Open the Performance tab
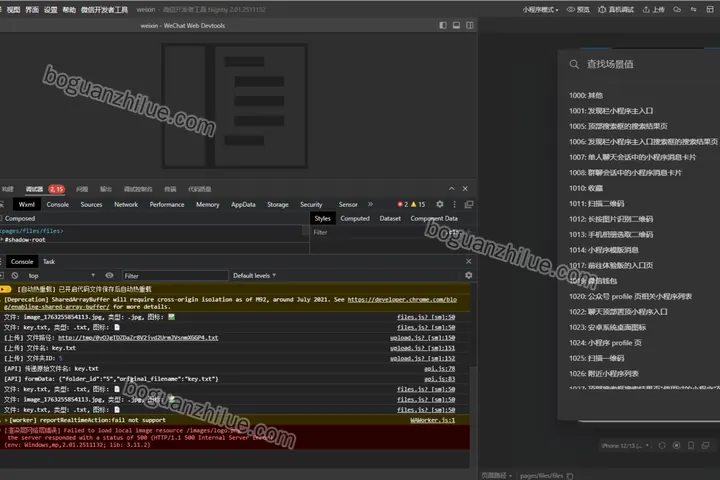The height and width of the screenshot is (480, 720). [167, 204]
